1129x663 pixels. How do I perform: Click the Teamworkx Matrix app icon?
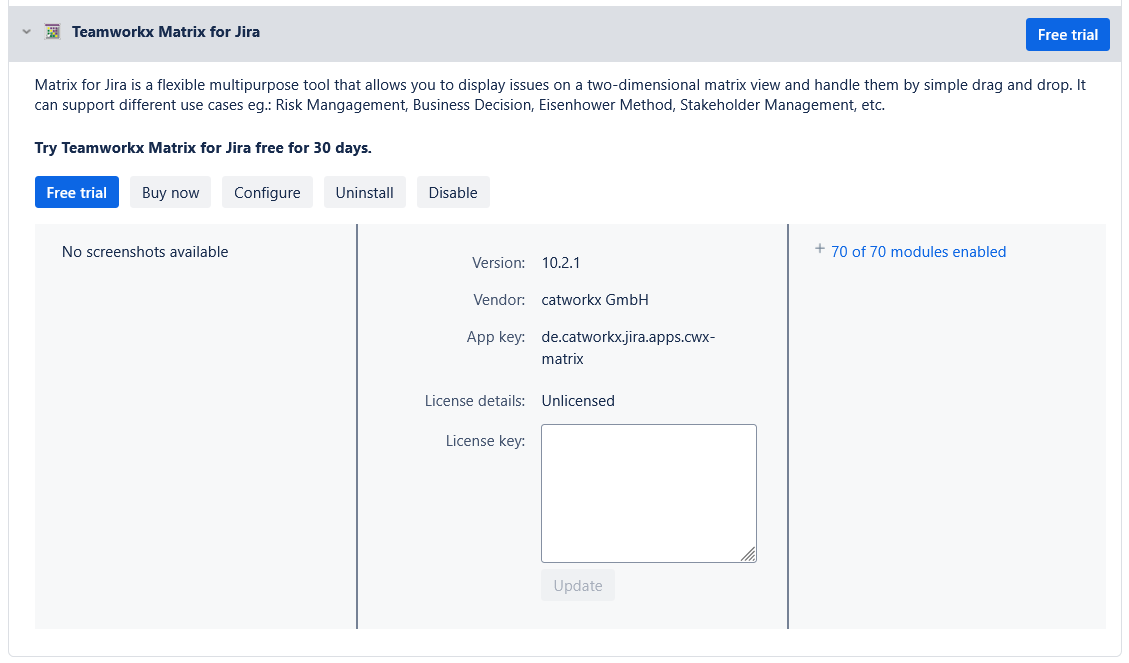[x=53, y=32]
